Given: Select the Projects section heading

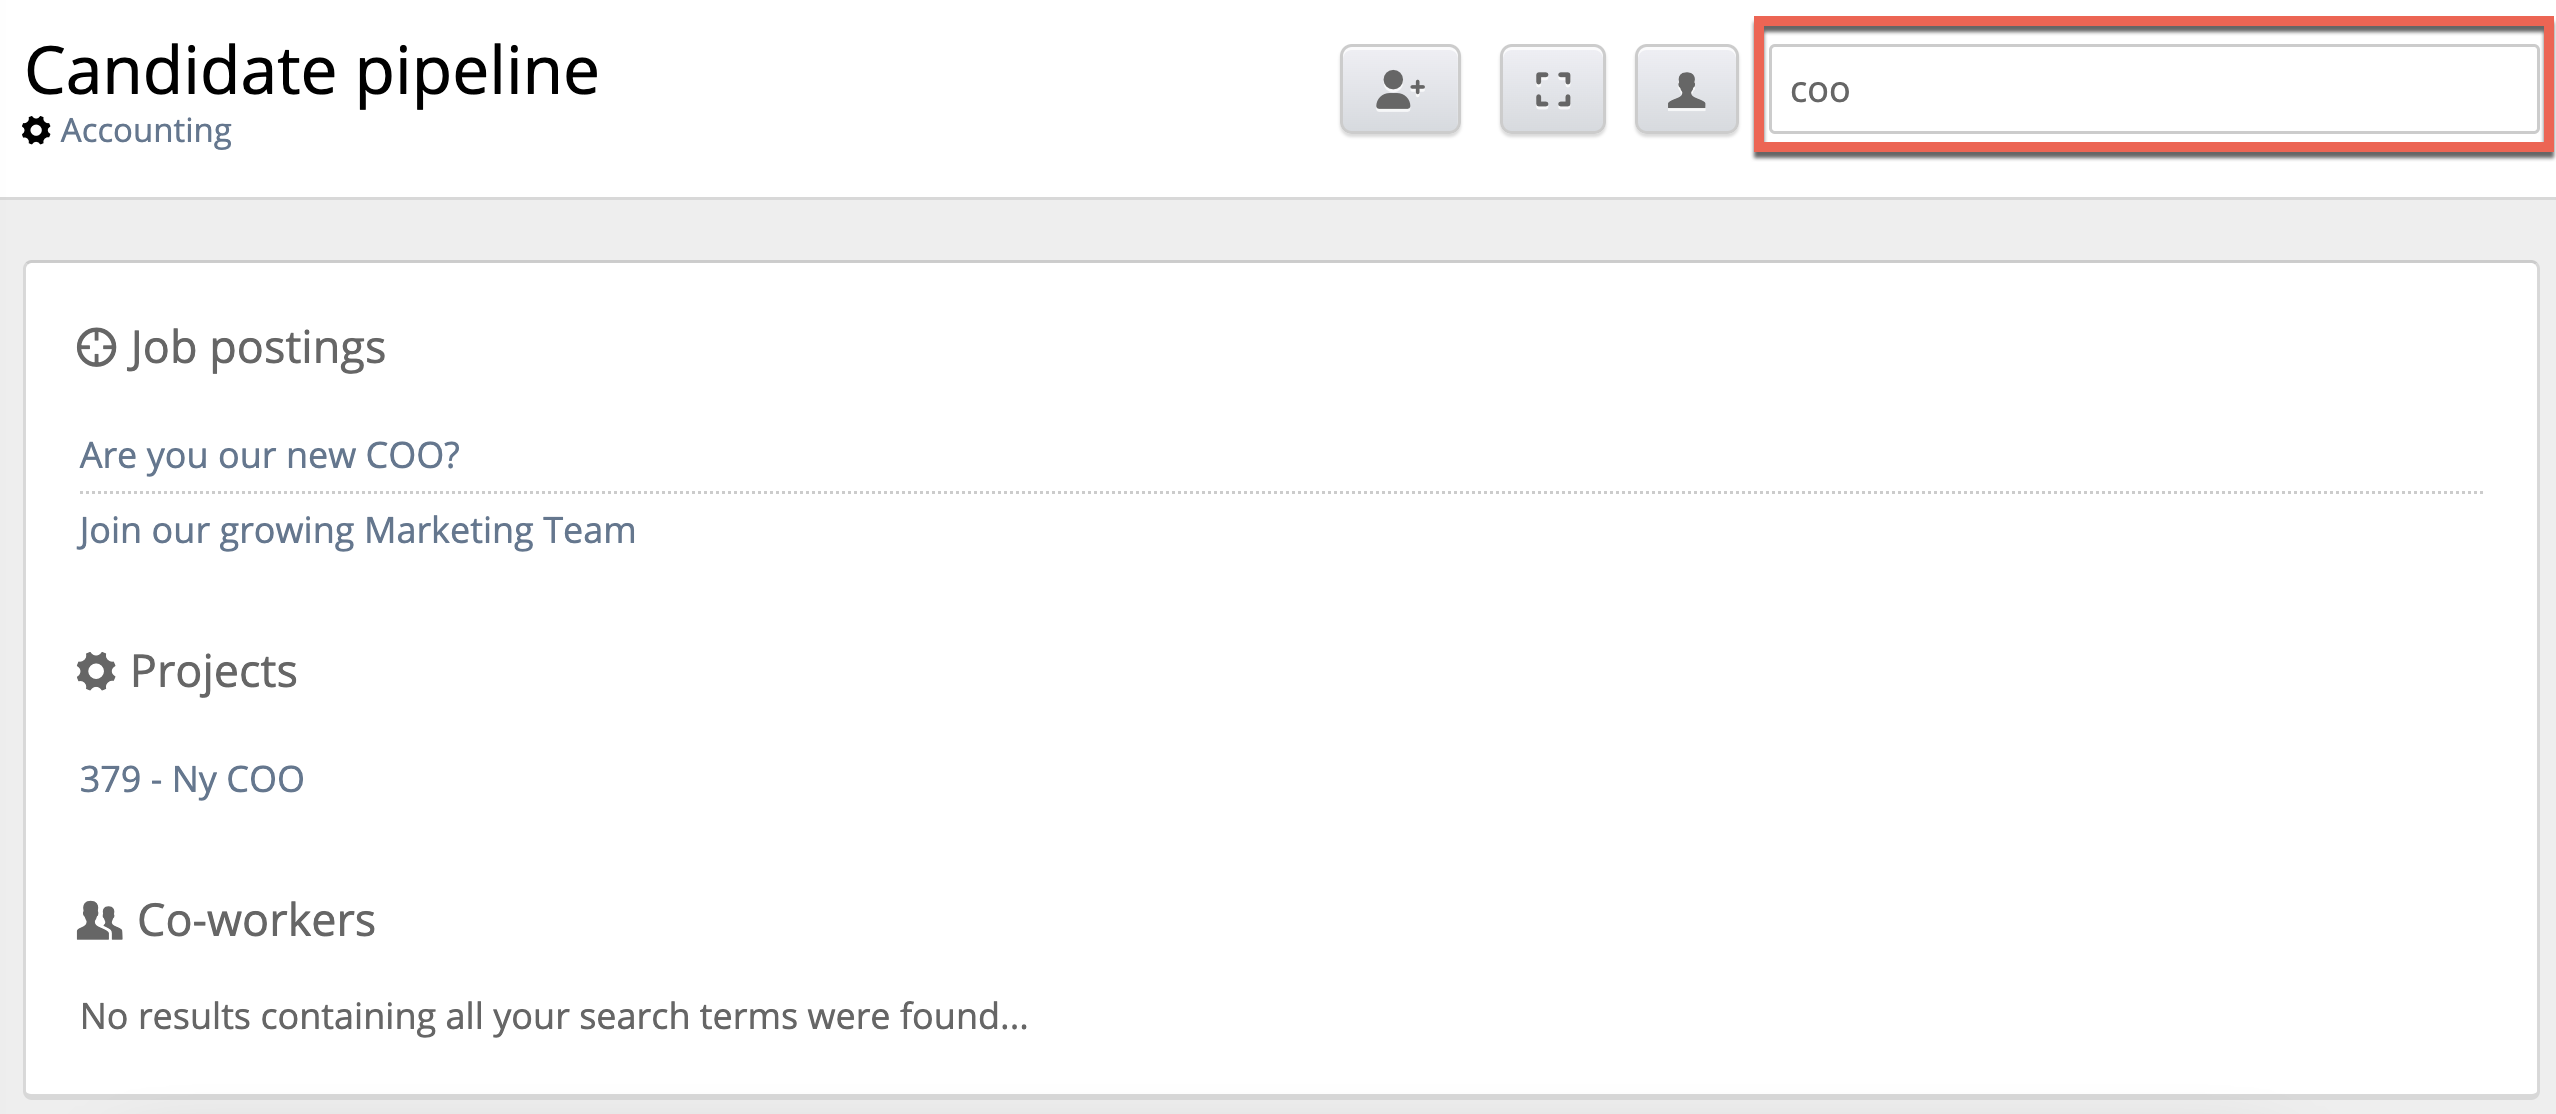Looking at the screenshot, I should (213, 671).
